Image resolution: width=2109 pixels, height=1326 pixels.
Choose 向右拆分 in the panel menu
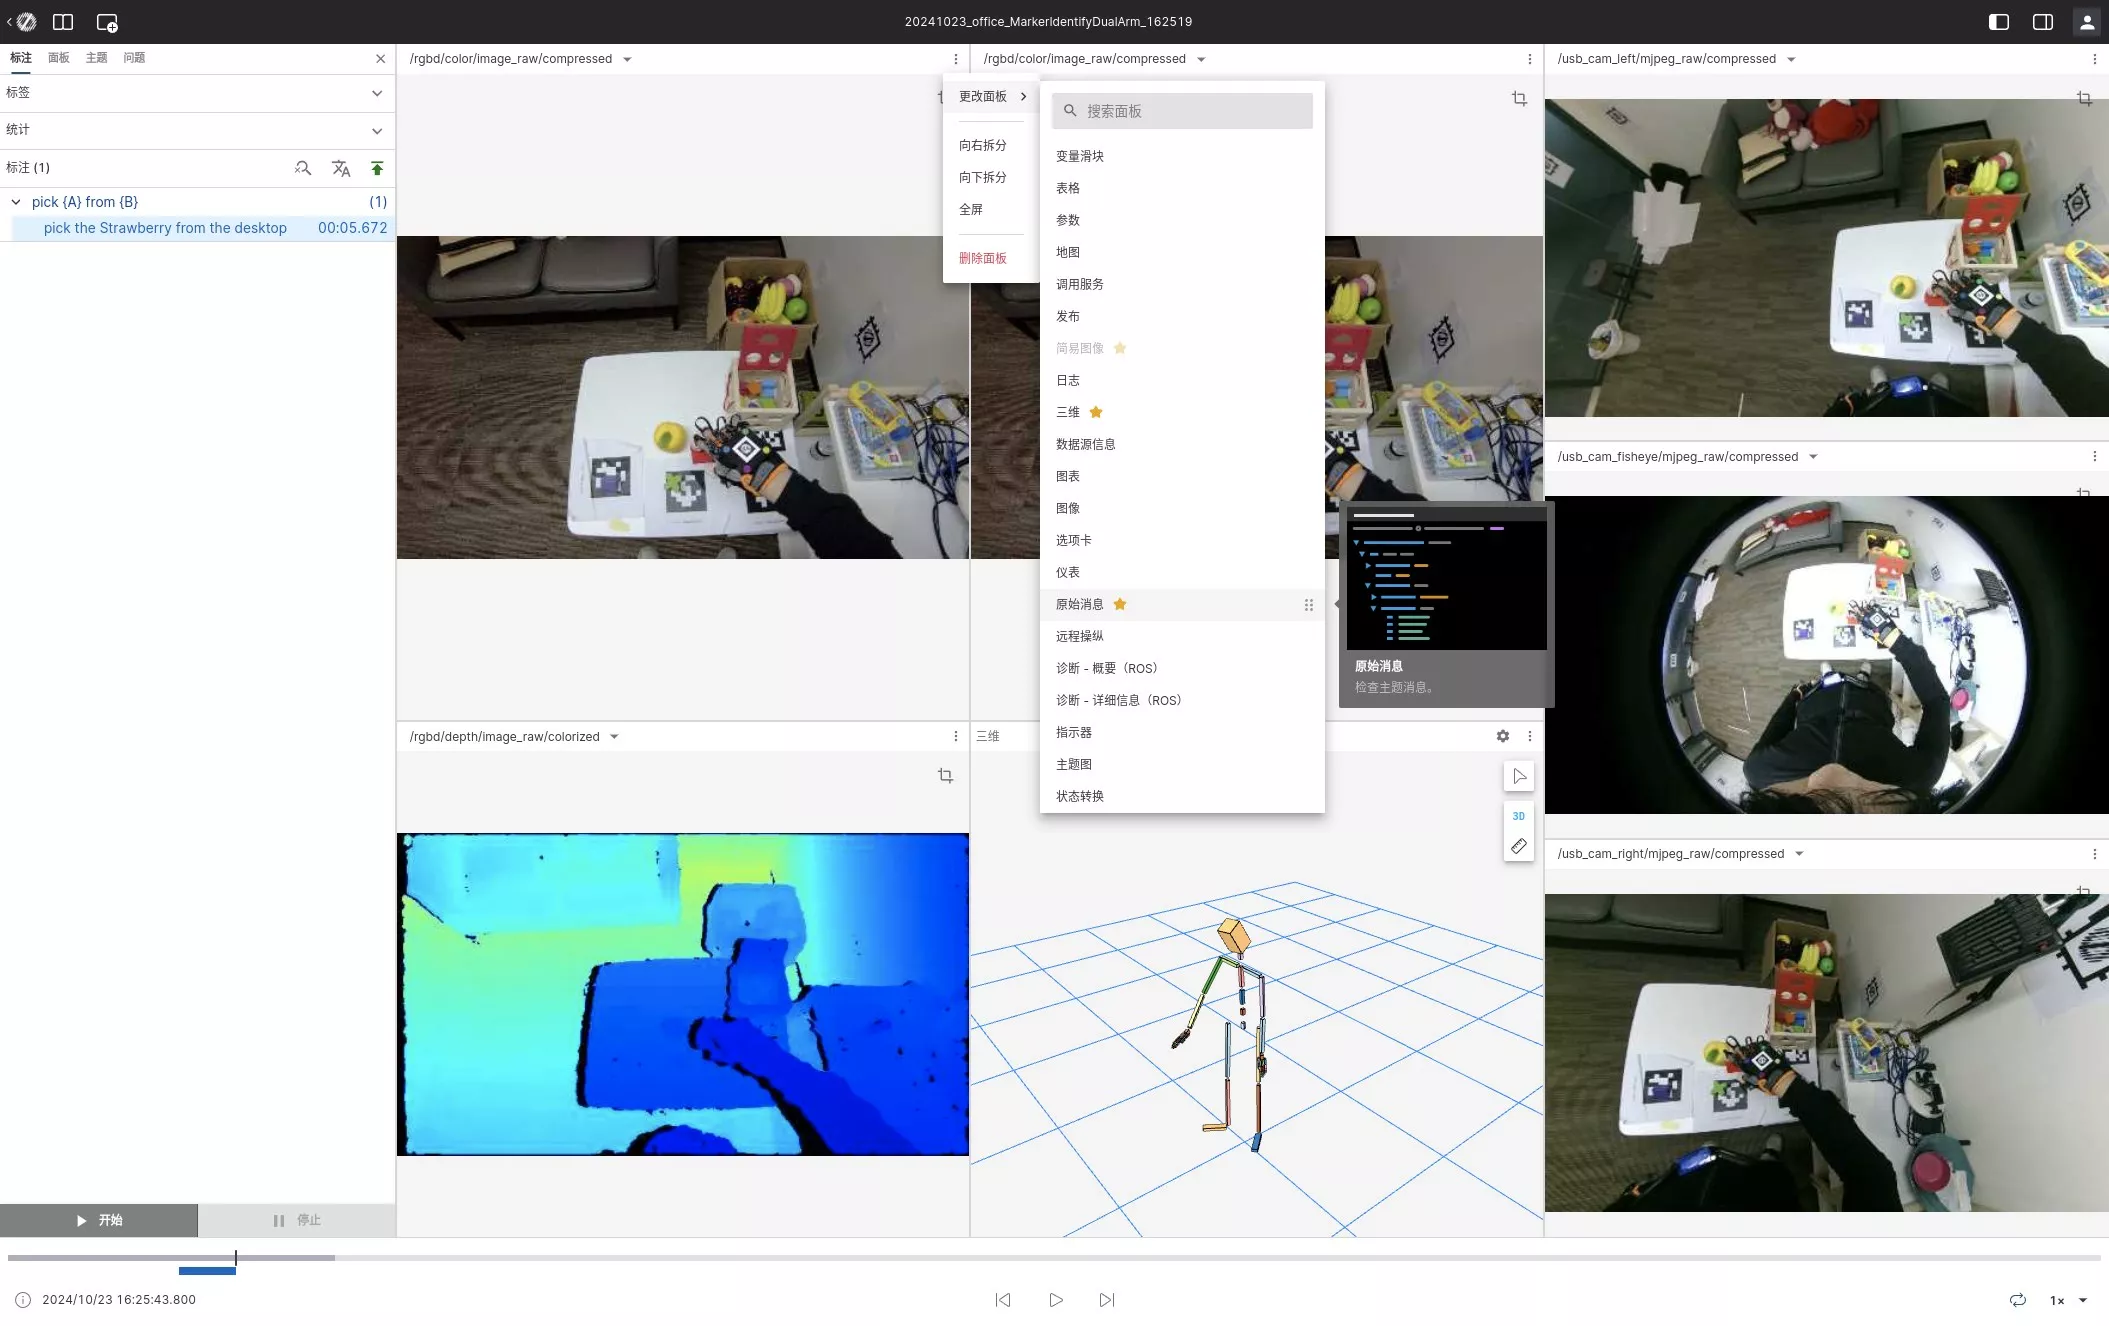[x=982, y=145]
